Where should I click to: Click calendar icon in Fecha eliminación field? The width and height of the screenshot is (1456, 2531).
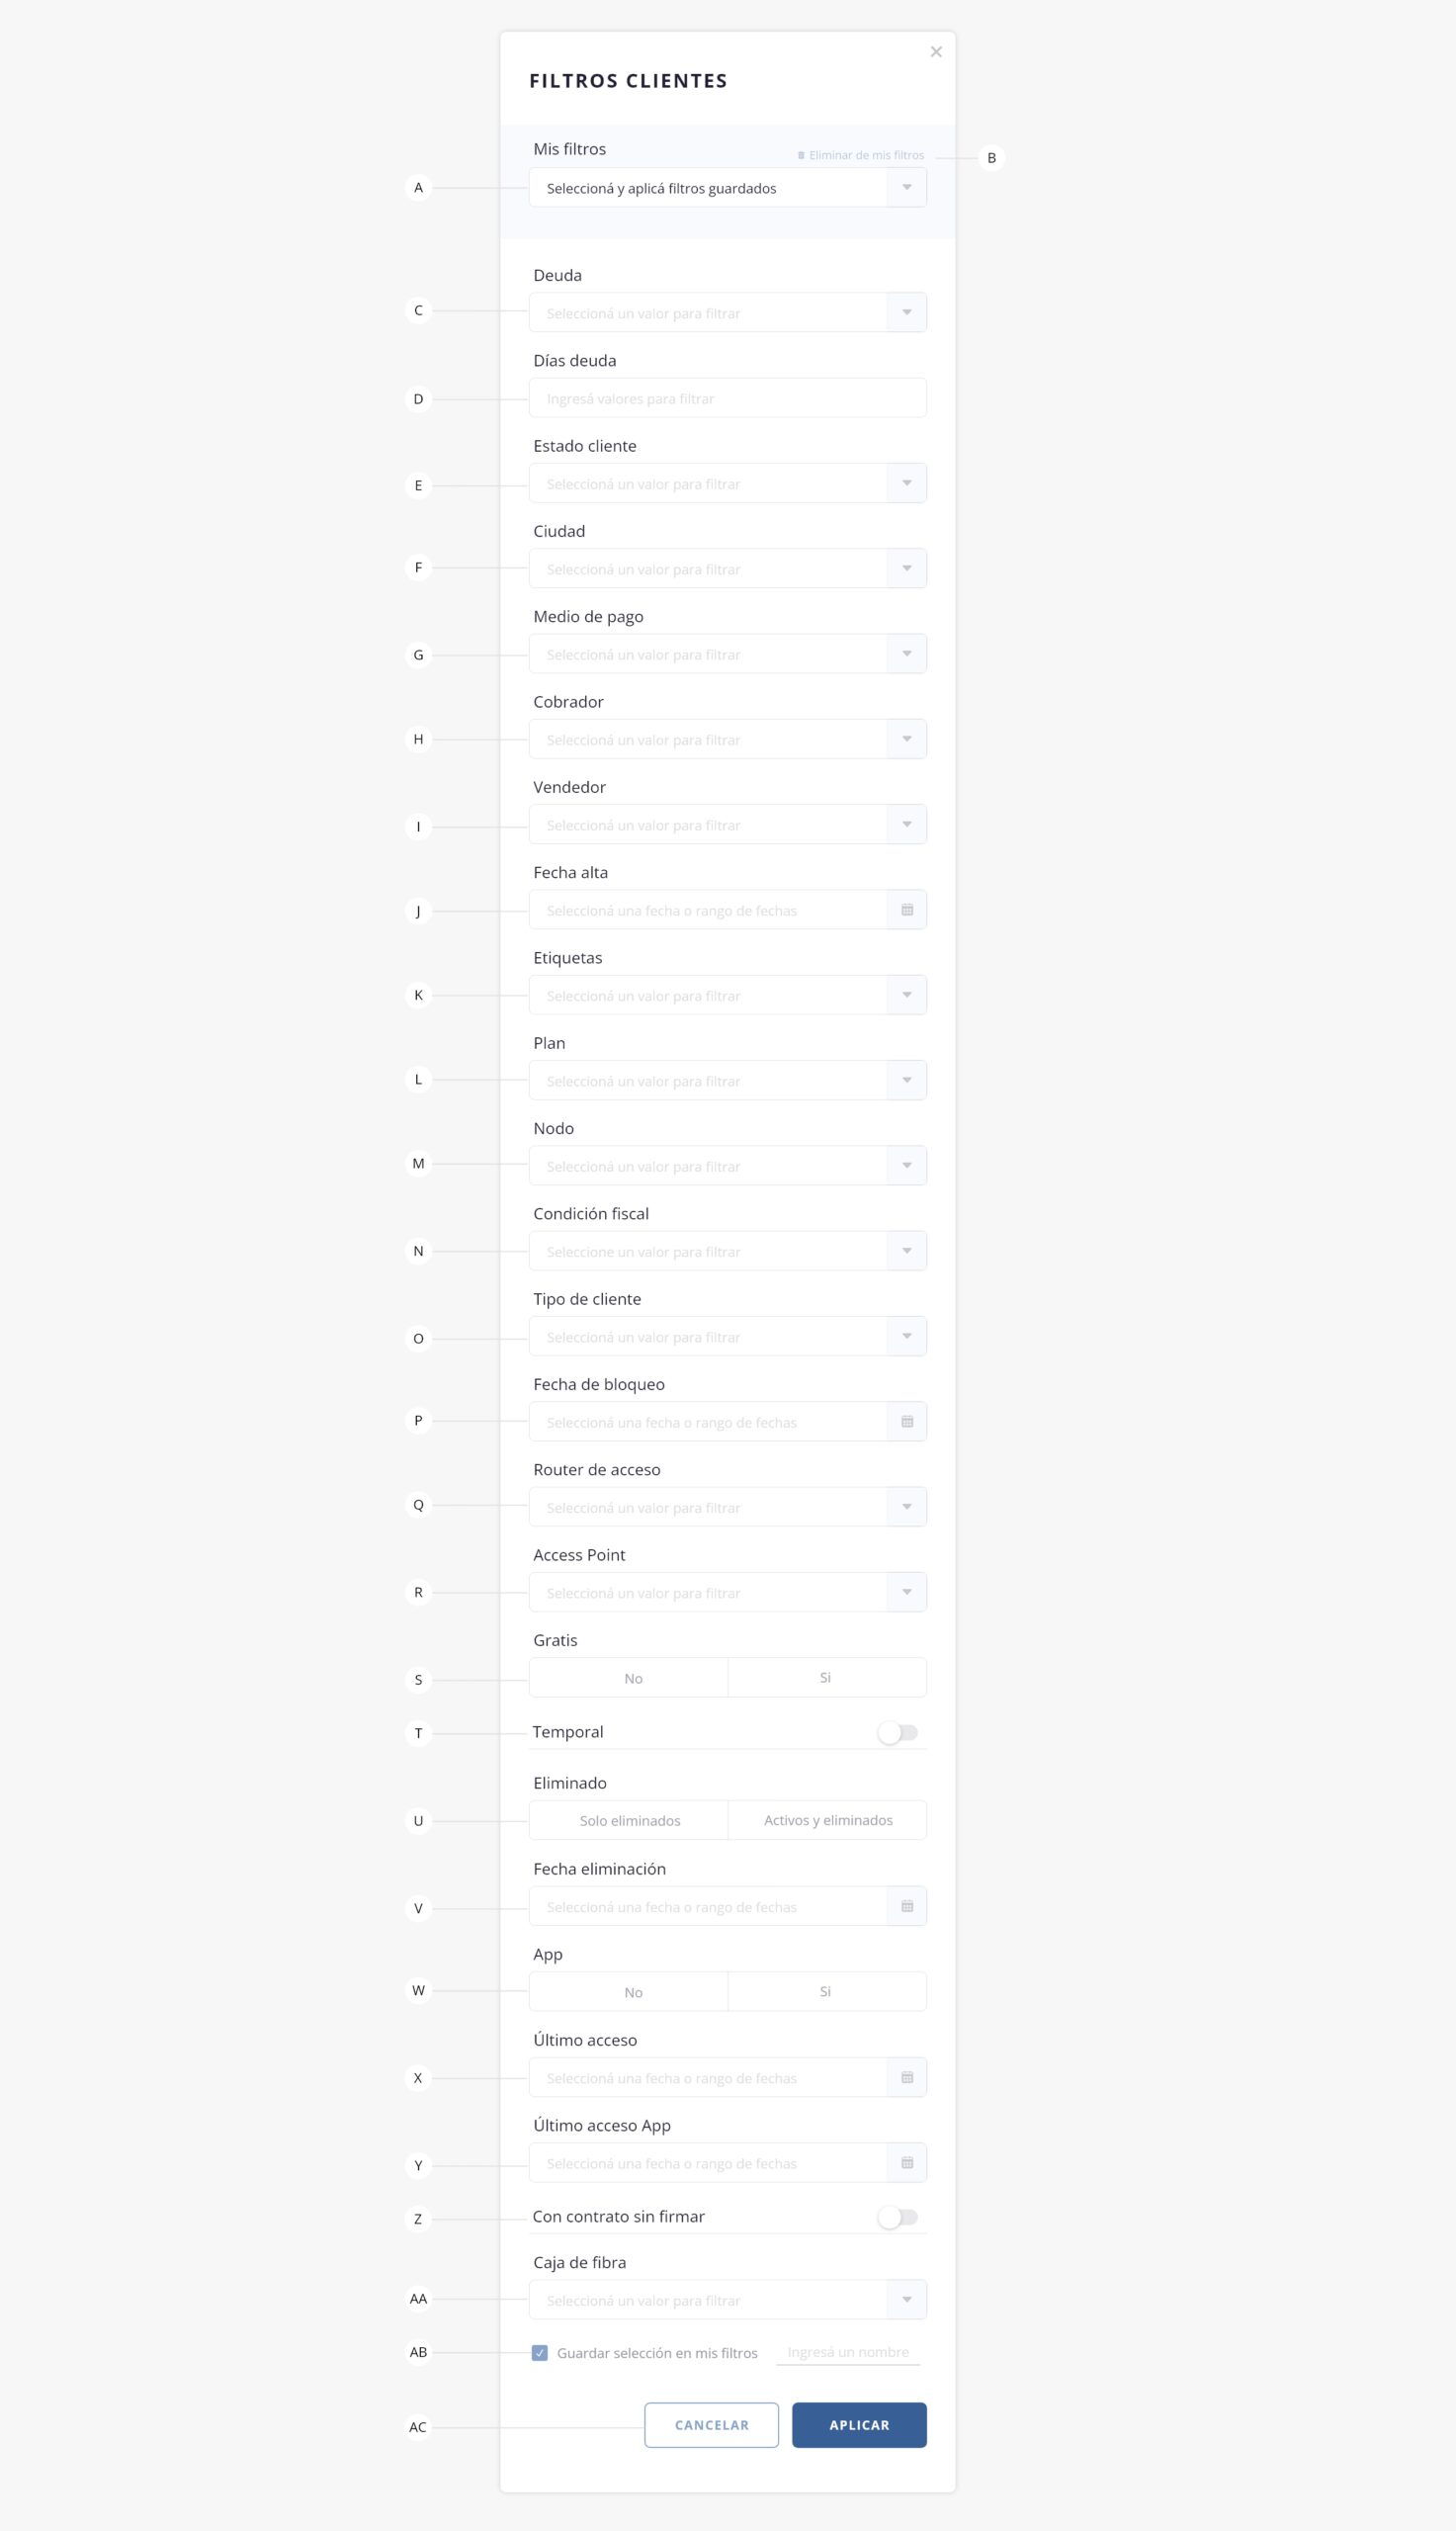point(907,1906)
